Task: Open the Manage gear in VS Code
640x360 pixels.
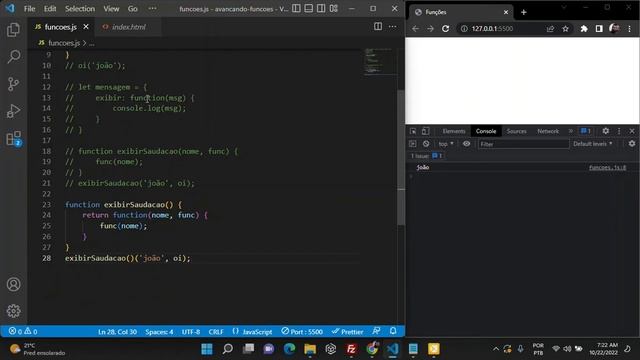Action: (x=13, y=311)
